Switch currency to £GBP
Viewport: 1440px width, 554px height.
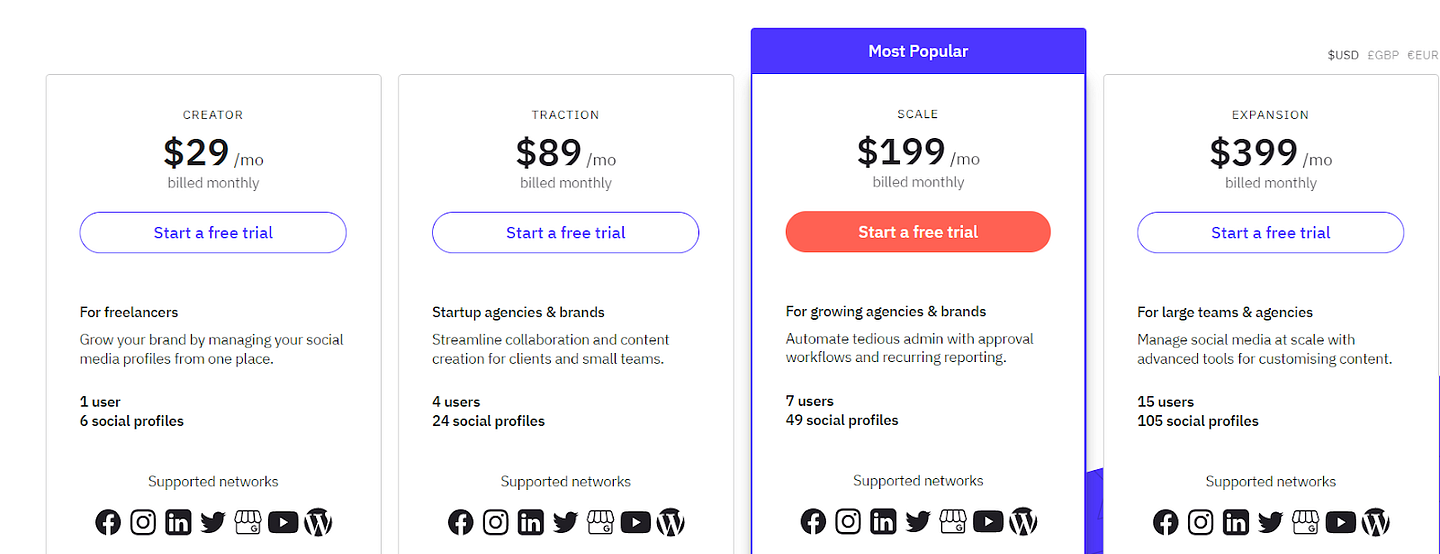click(x=1382, y=55)
